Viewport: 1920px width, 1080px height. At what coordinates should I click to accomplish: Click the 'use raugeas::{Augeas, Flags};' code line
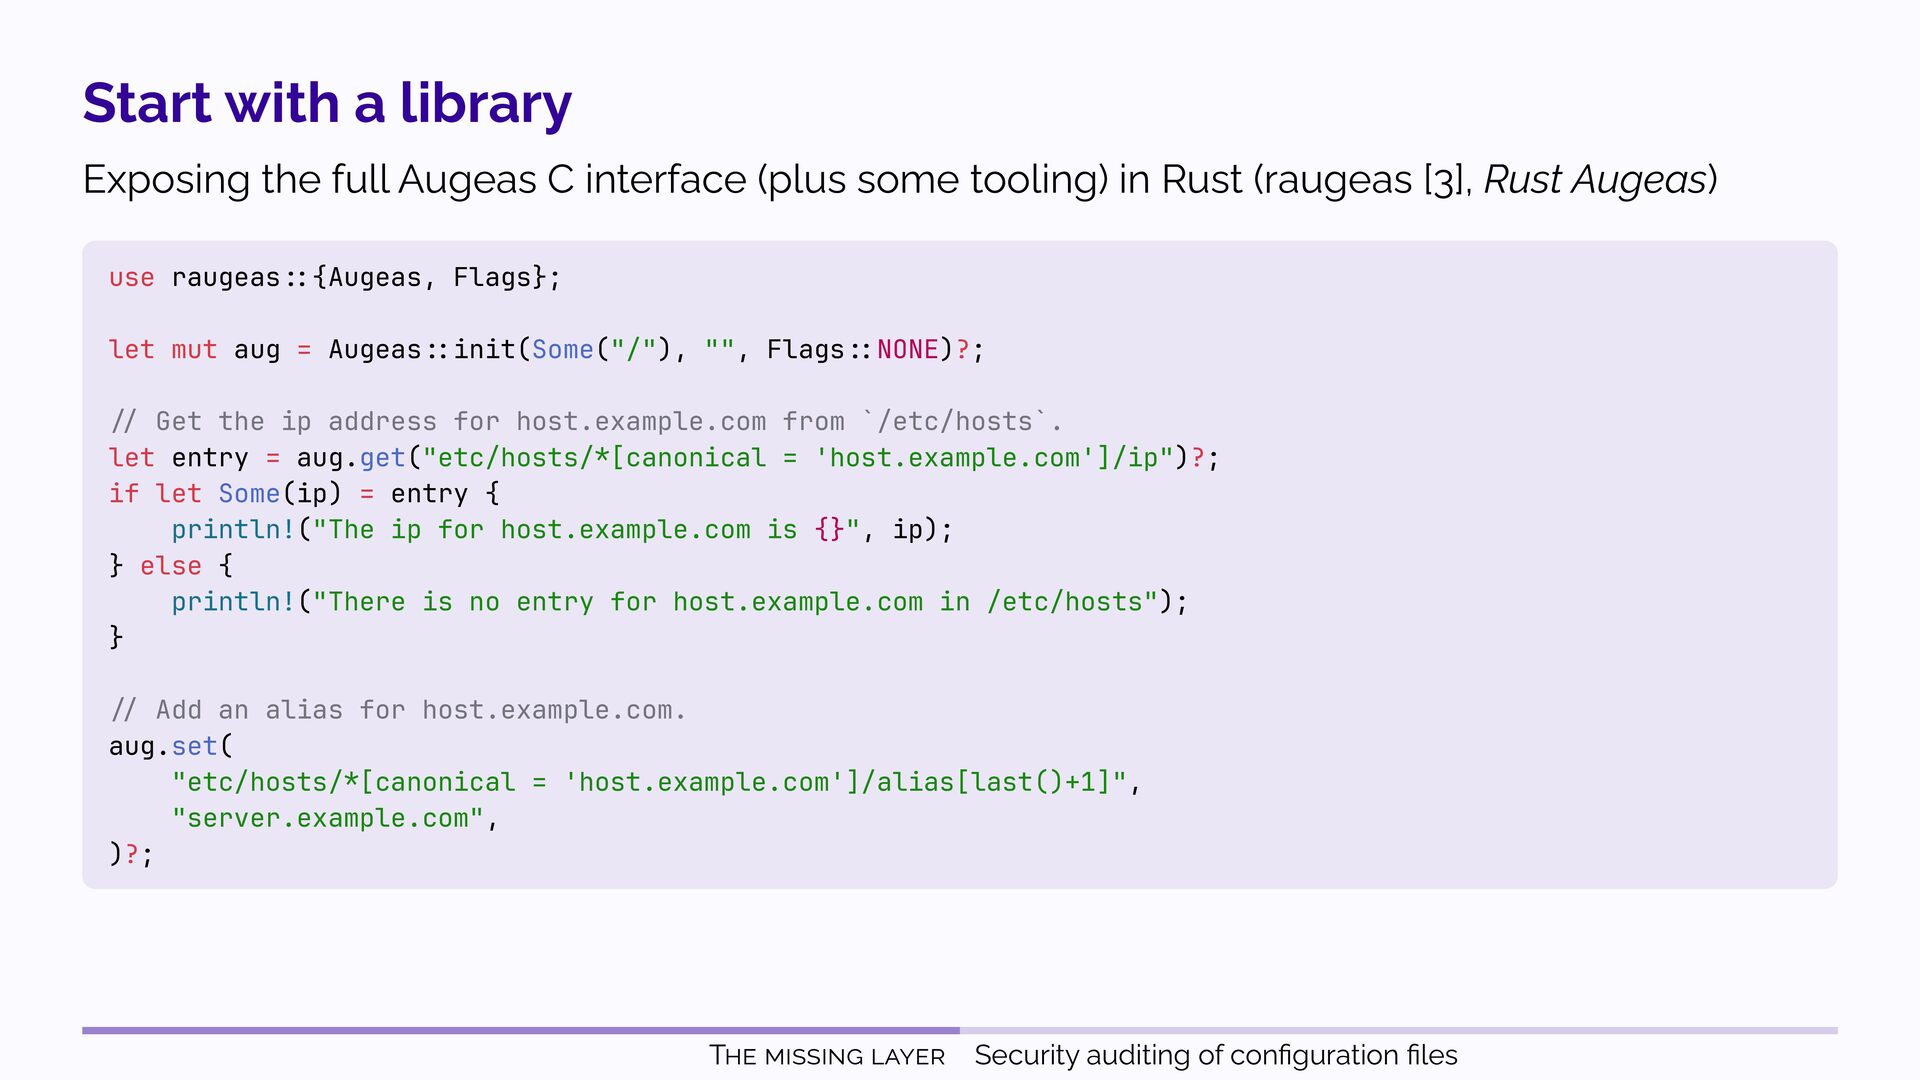tap(335, 277)
